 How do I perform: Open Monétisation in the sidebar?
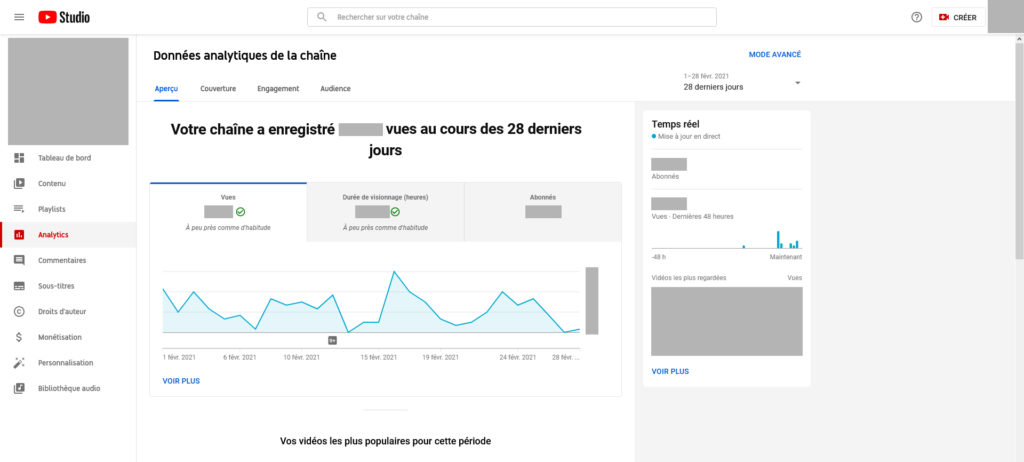tap(59, 337)
